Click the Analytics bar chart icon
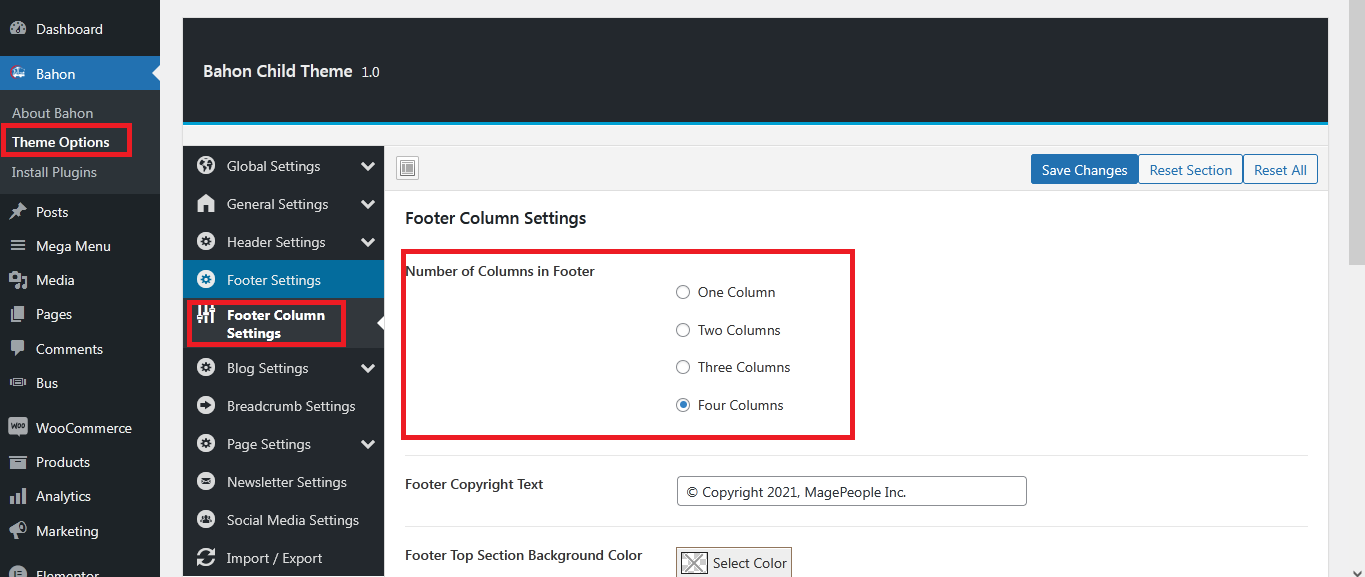This screenshot has width=1365, height=577. pos(18,496)
